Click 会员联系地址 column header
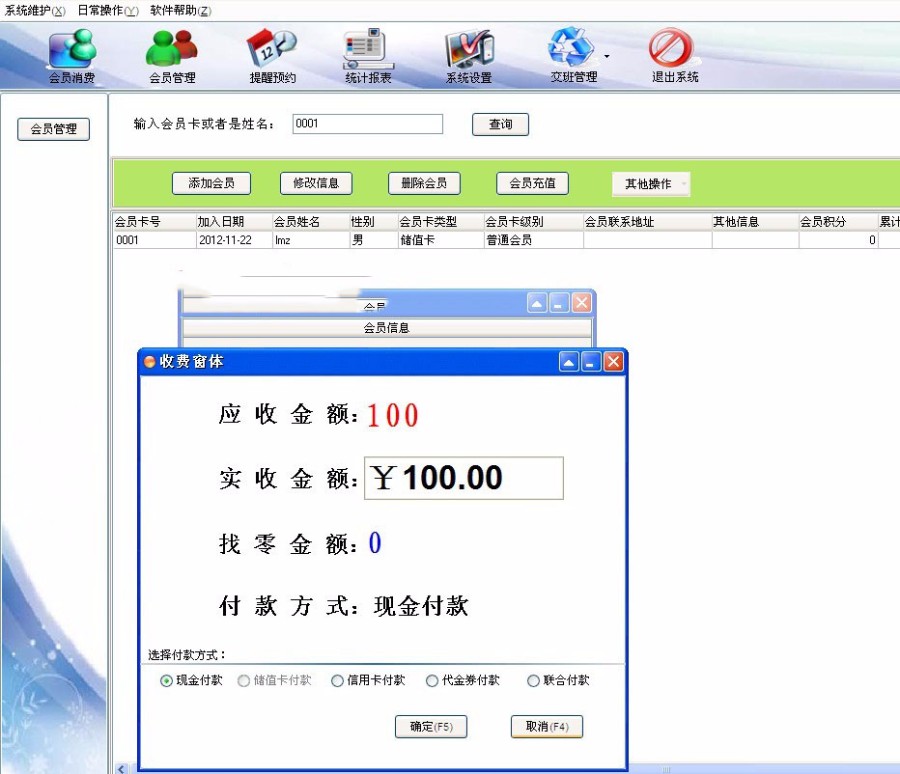This screenshot has width=900, height=774. (647, 222)
